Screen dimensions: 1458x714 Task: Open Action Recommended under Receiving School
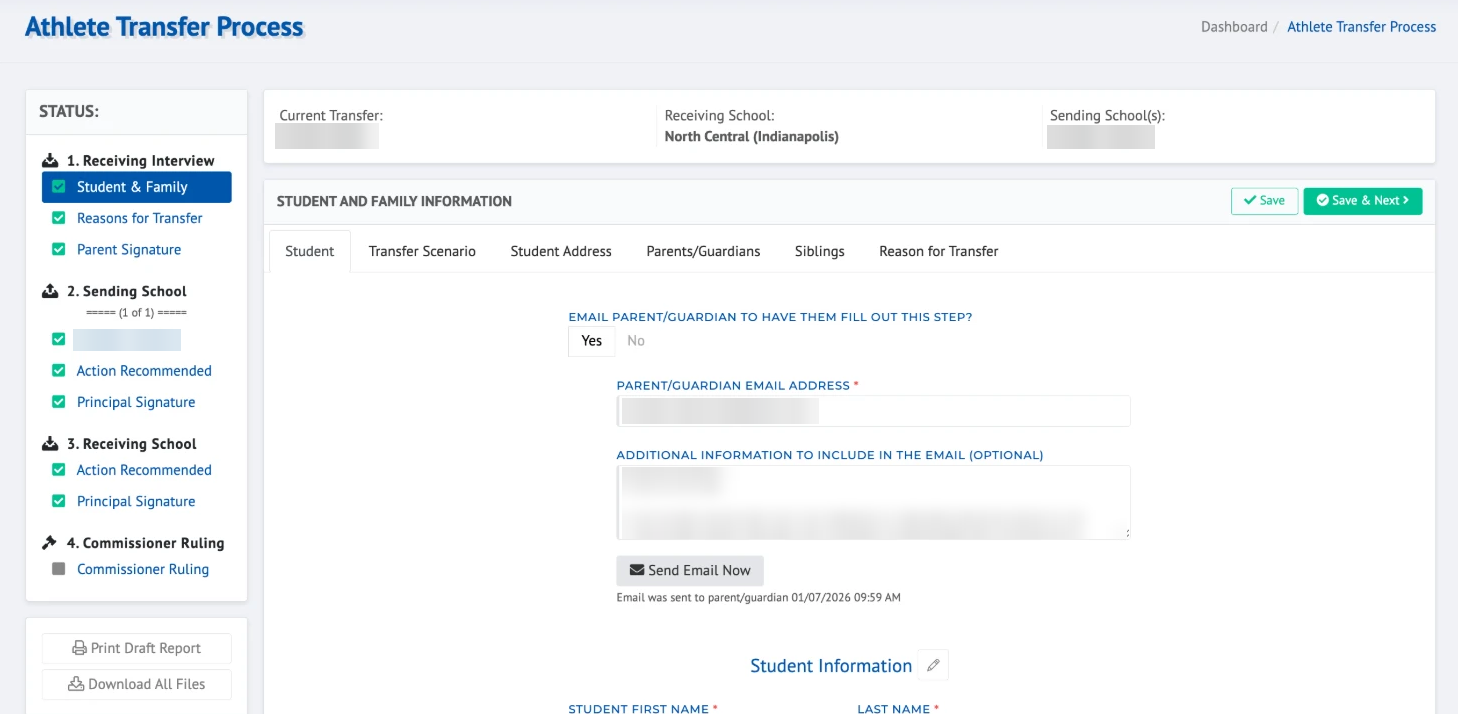coord(144,470)
